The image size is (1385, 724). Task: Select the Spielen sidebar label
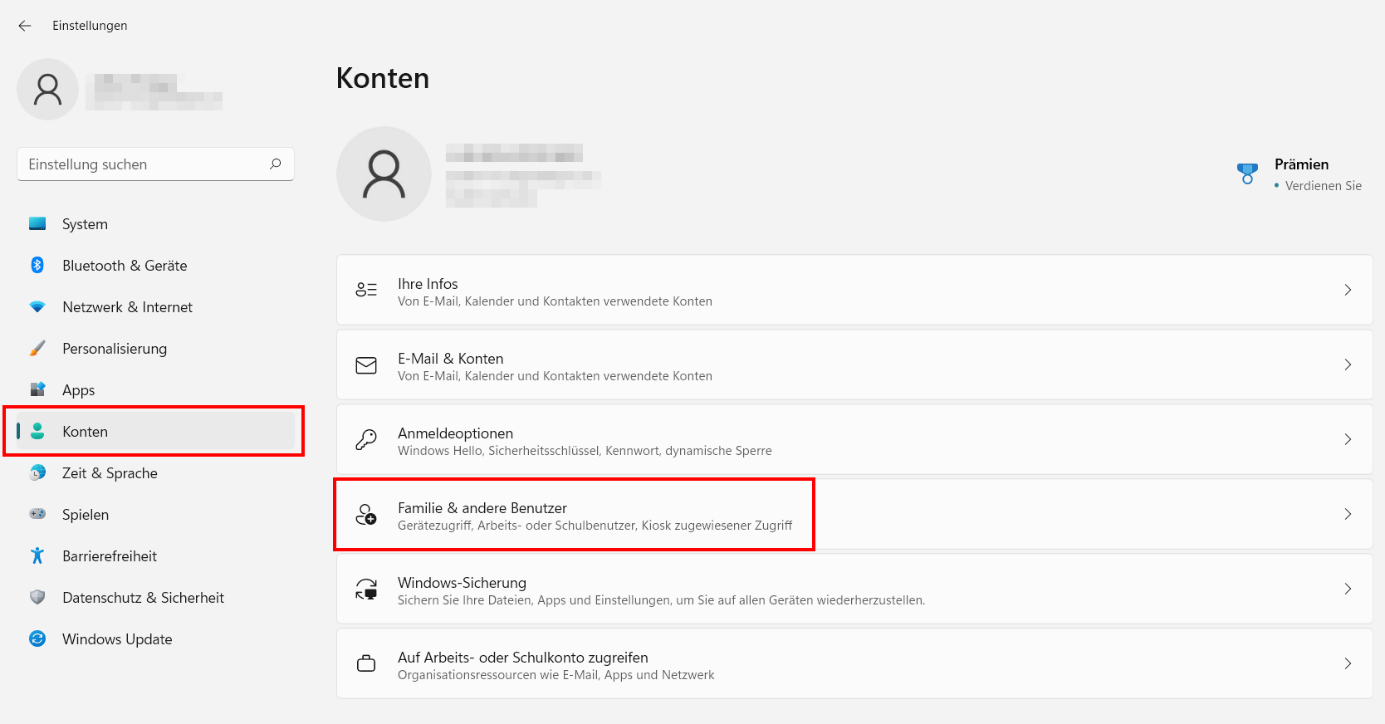[x=86, y=515]
